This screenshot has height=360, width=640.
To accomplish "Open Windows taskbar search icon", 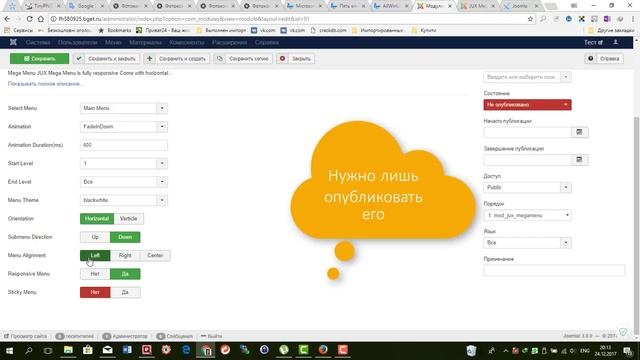I will 29,351.
